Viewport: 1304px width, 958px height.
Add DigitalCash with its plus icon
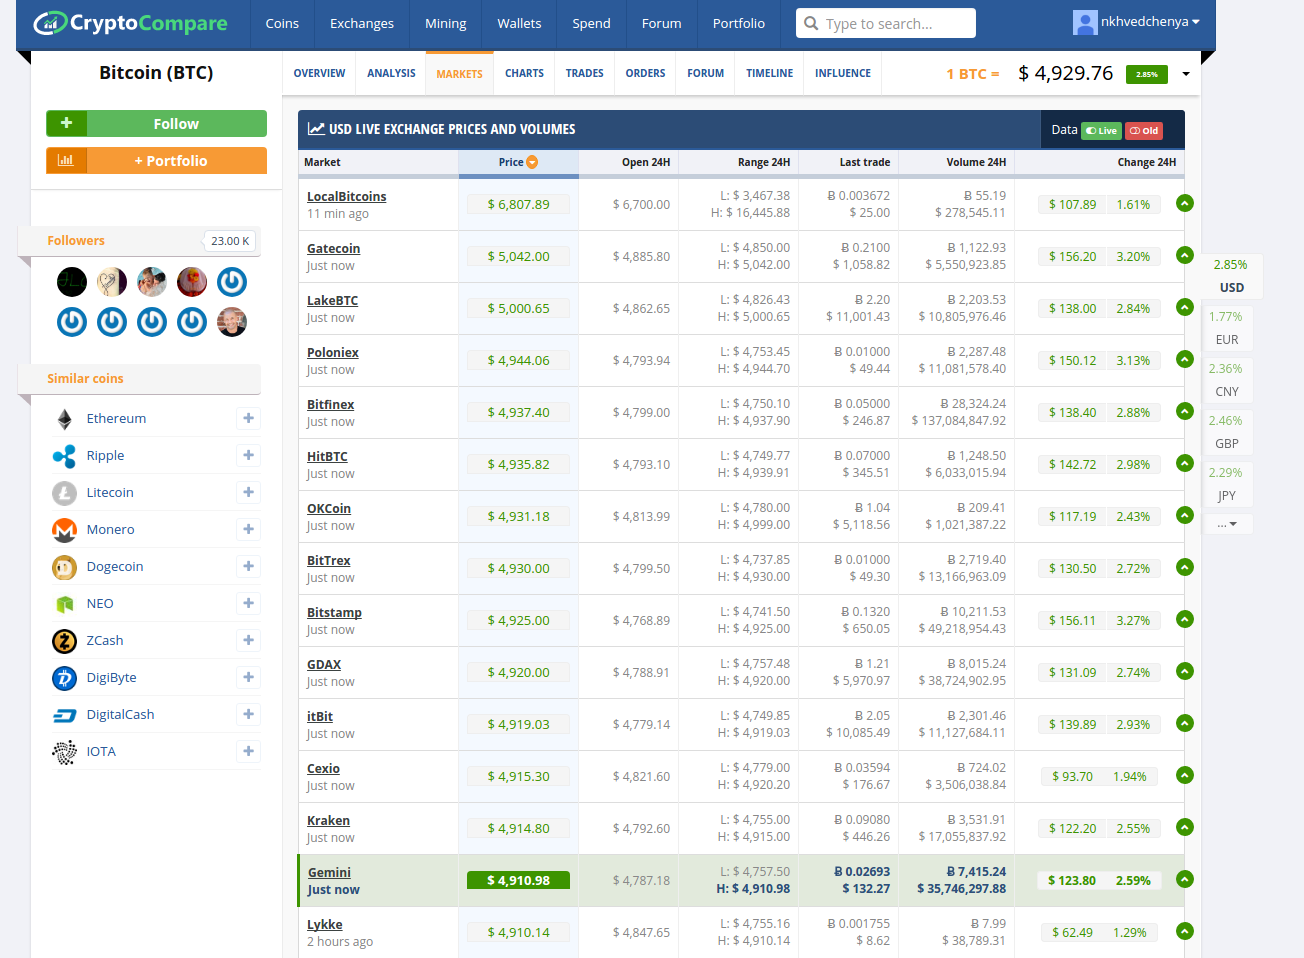(x=248, y=714)
